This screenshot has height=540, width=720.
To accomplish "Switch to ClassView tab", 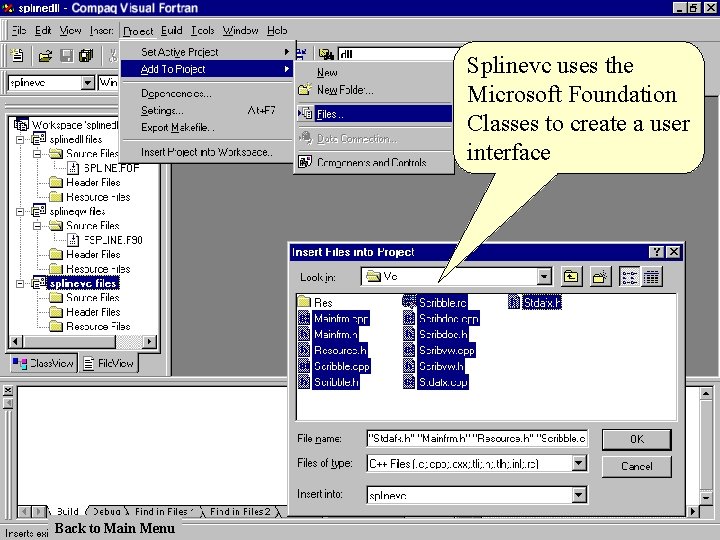I will [43, 363].
